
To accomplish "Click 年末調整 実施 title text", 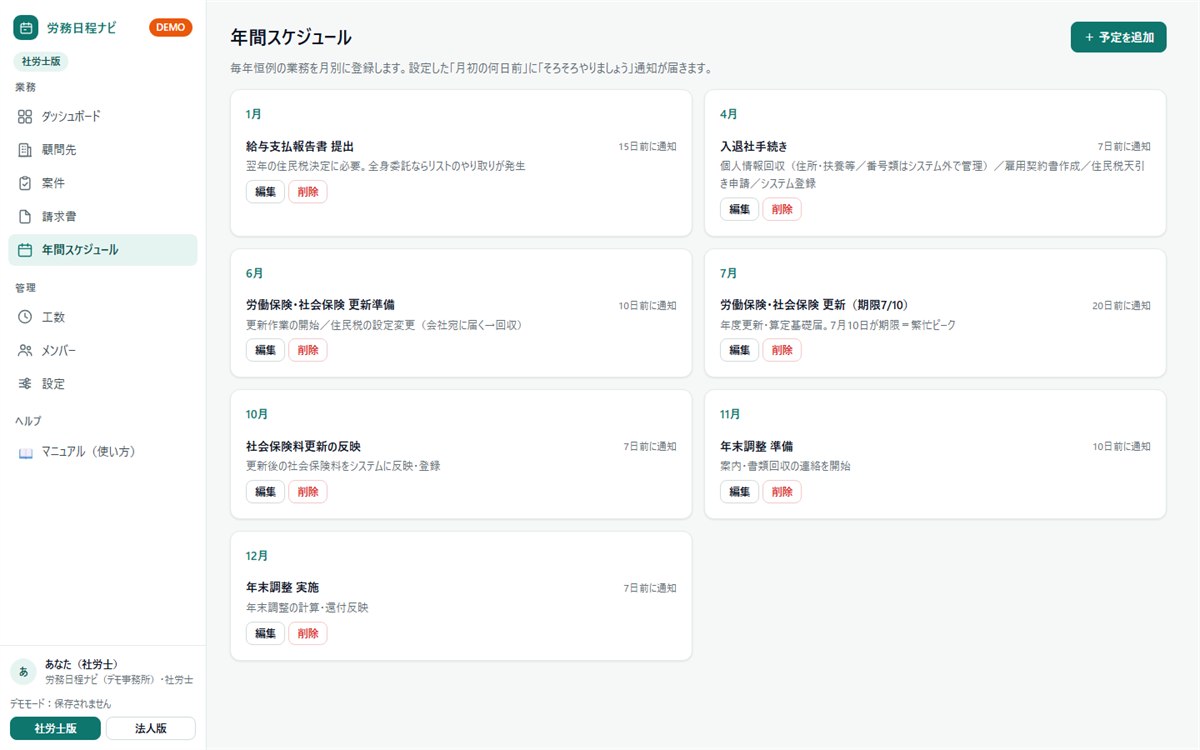I will point(282,587).
